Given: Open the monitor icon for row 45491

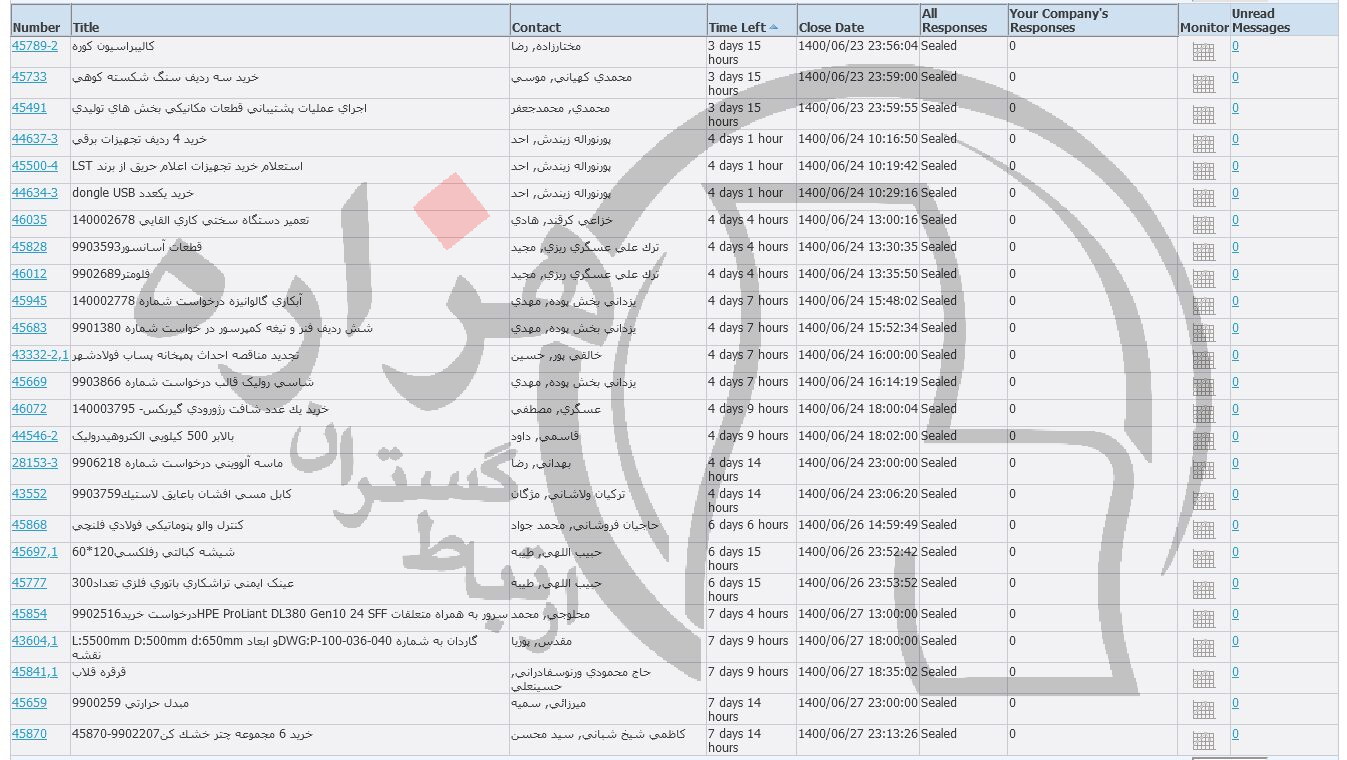Looking at the screenshot, I should [x=1203, y=115].
